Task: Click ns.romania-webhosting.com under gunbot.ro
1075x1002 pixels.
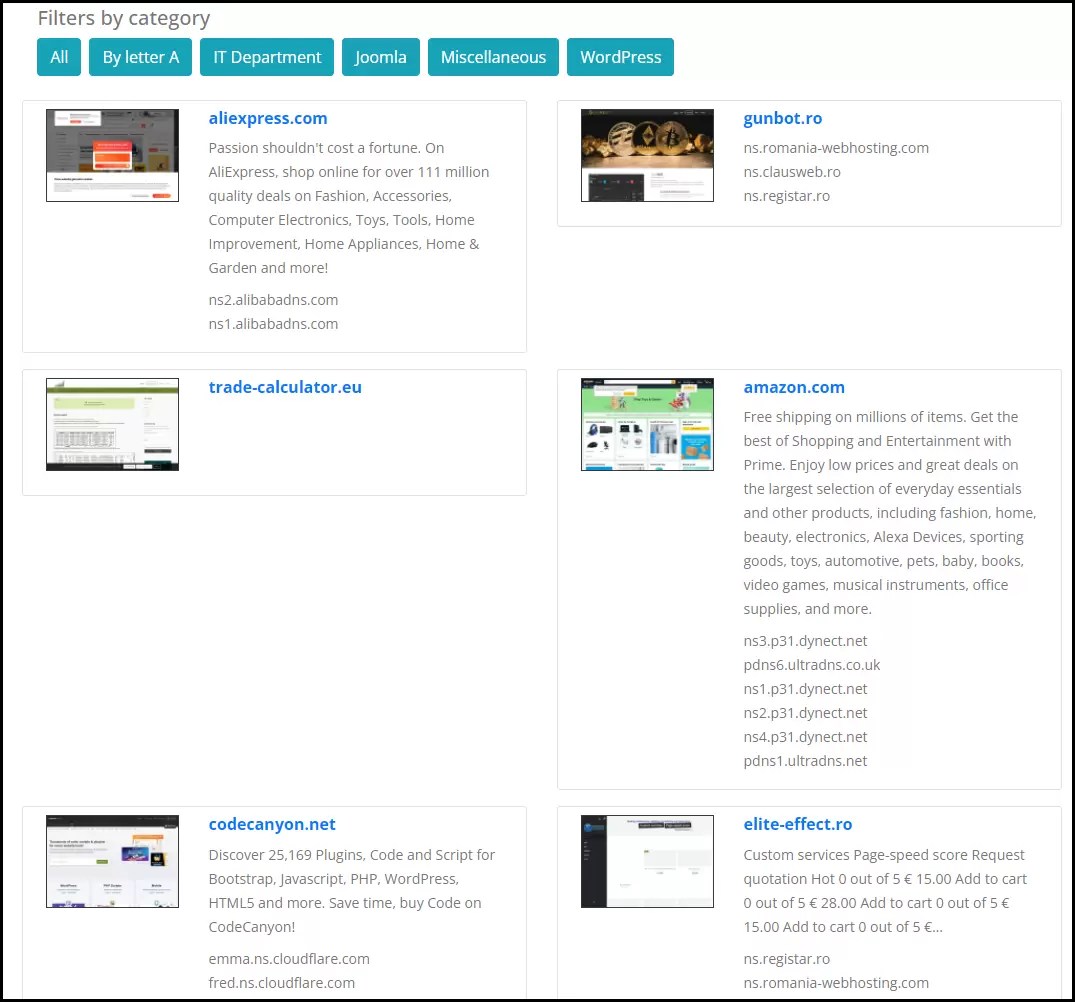Action: point(836,148)
